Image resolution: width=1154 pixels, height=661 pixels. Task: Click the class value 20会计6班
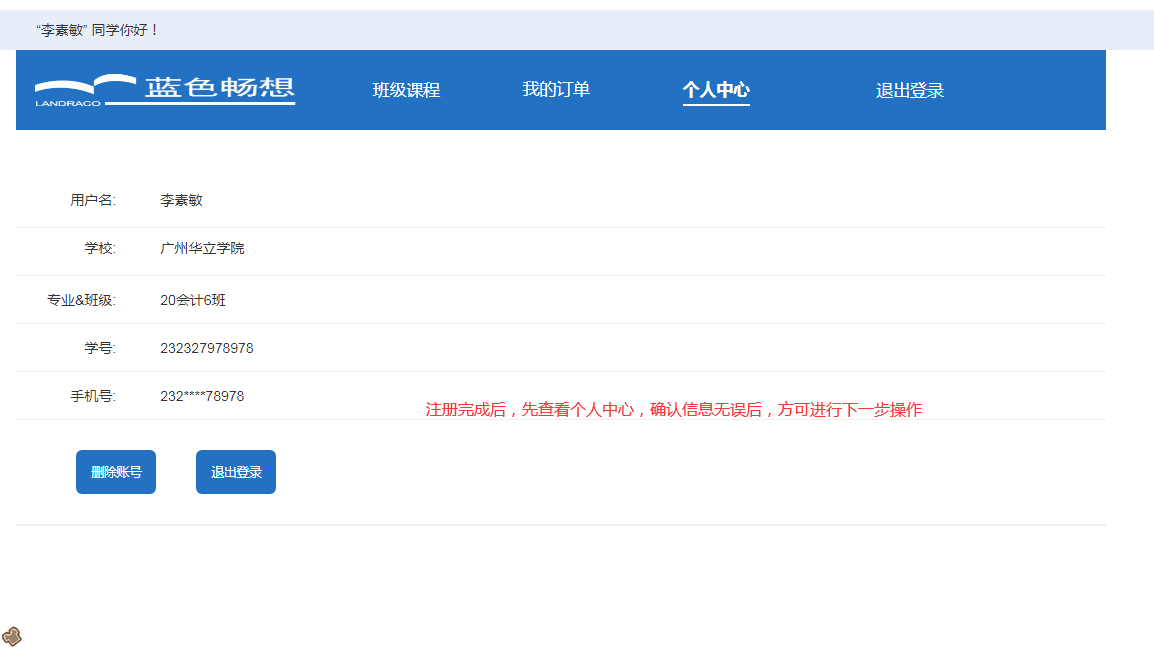pos(192,299)
